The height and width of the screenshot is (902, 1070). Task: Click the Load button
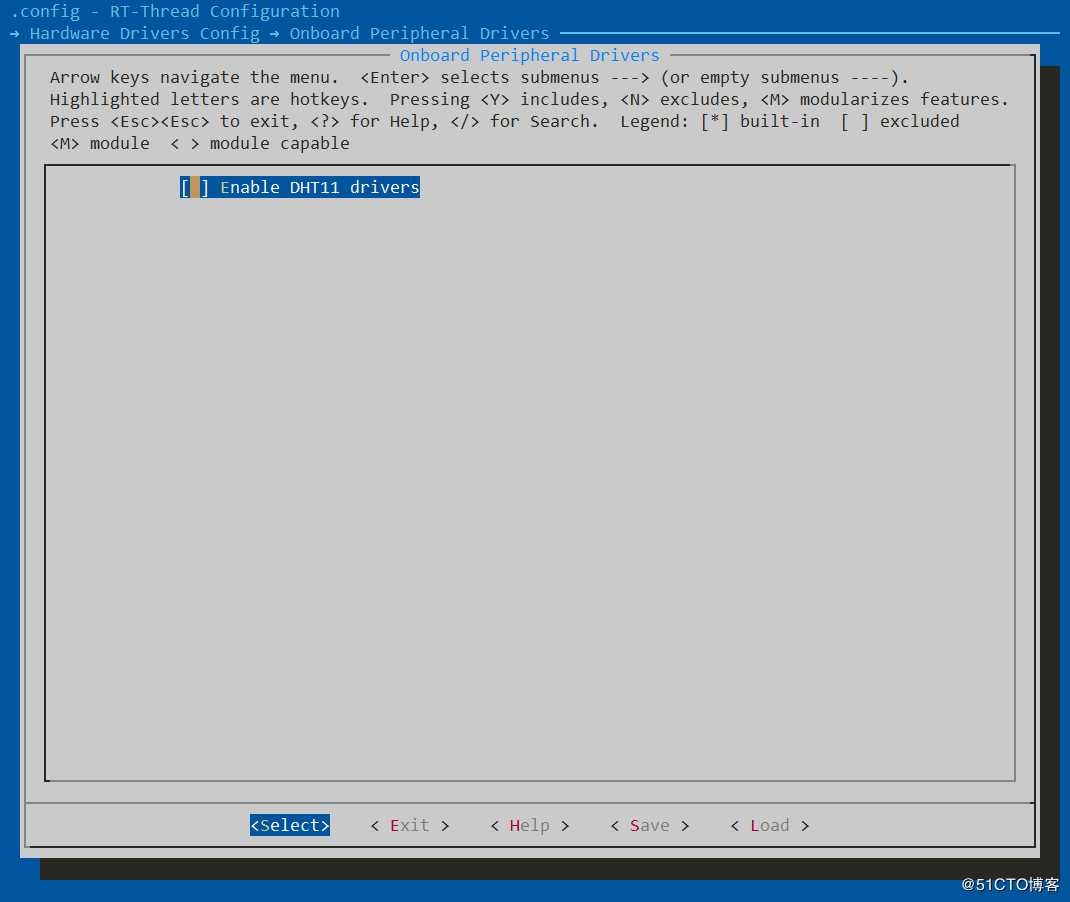click(770, 825)
